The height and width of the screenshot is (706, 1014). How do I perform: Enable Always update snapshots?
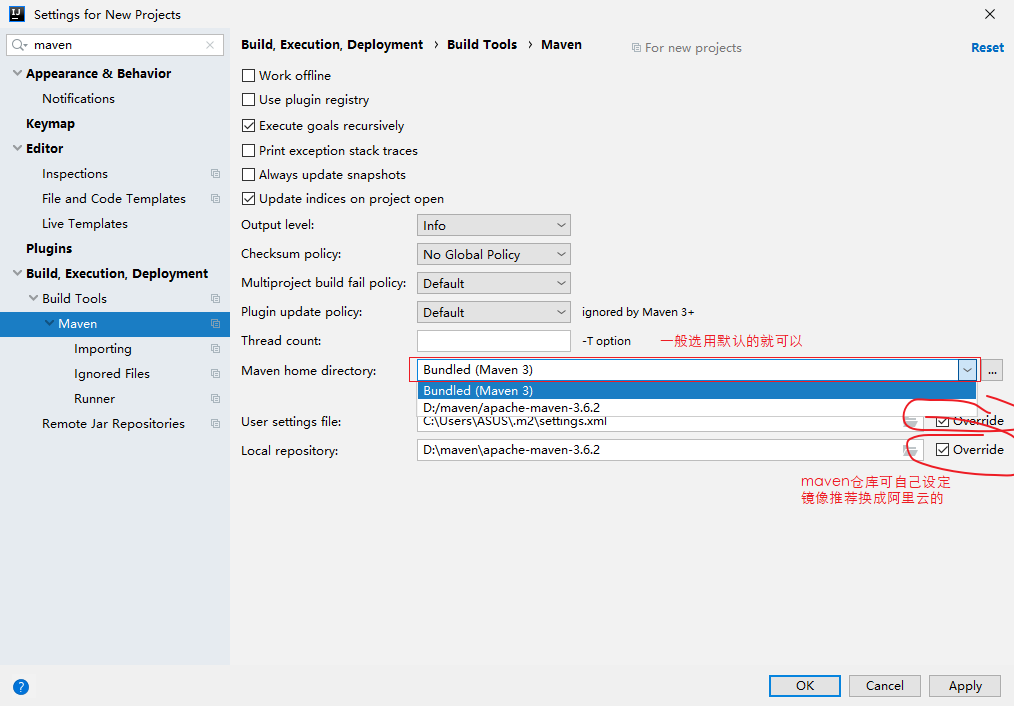pyautogui.click(x=248, y=175)
